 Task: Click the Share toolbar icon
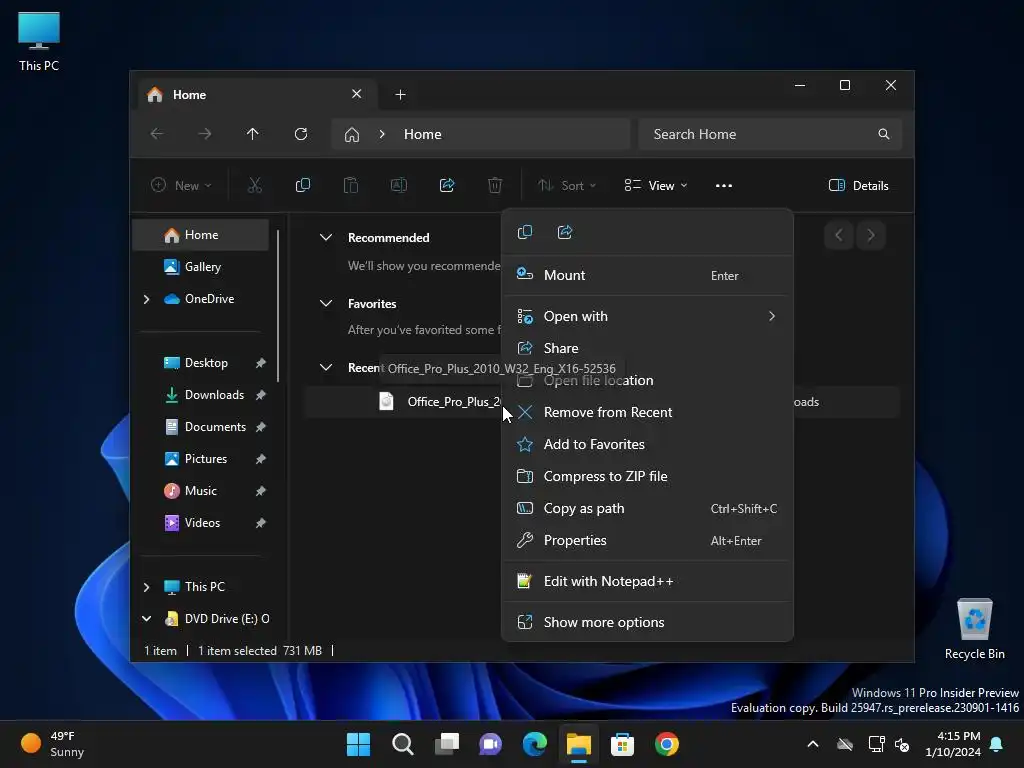coord(447,185)
